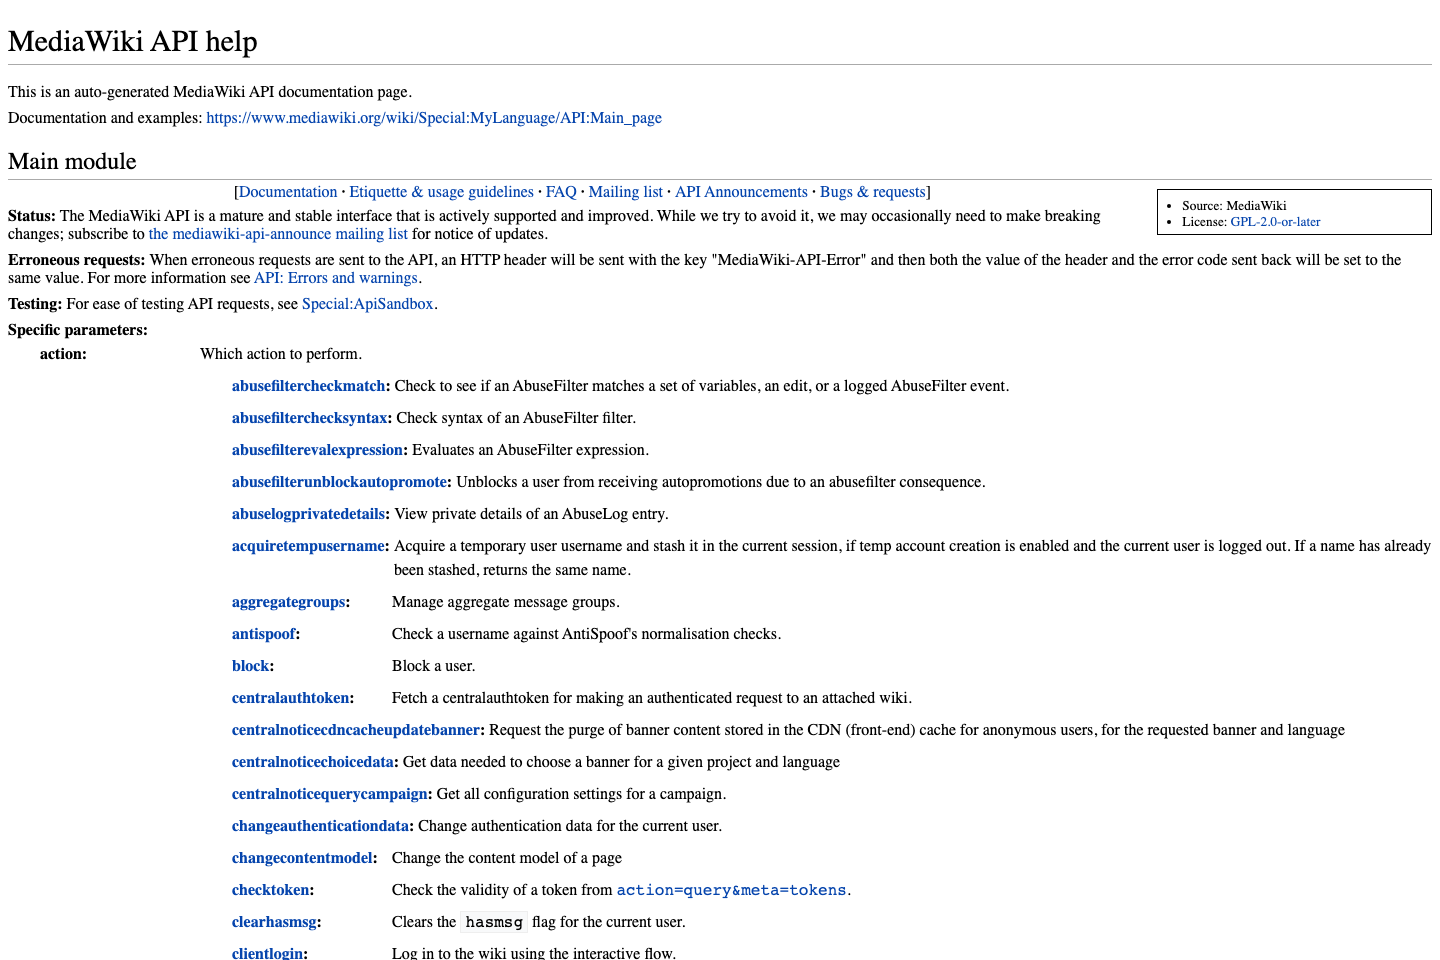The width and height of the screenshot is (1440, 960).
Task: Select the centralauthtoken action link
Action: [290, 697]
